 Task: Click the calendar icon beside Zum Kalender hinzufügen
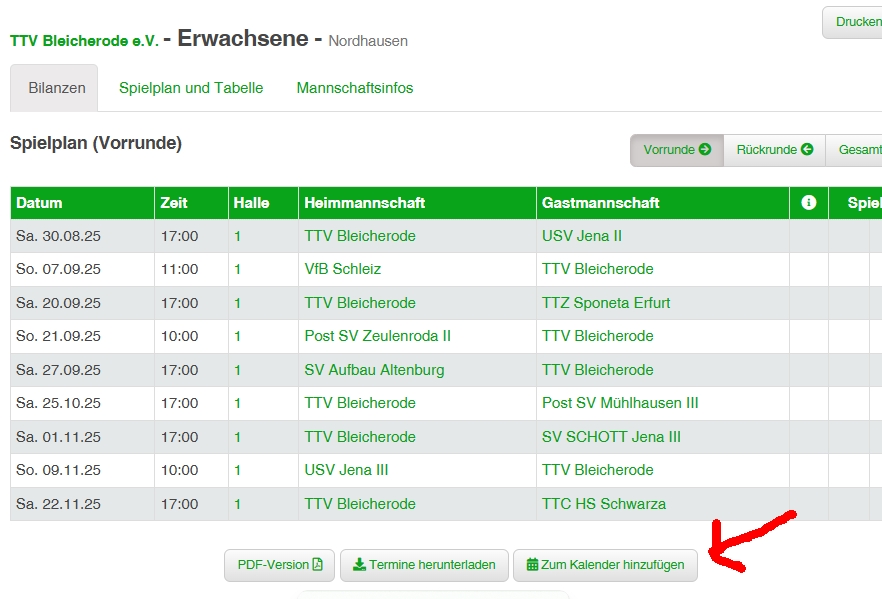[x=532, y=564]
